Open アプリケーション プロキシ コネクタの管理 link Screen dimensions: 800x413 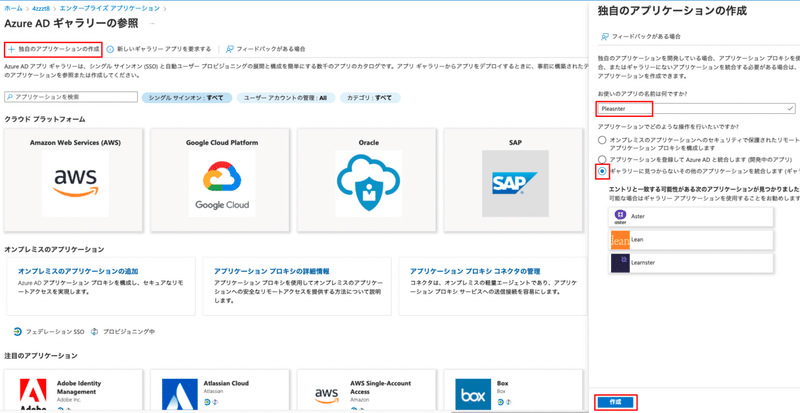[475, 271]
